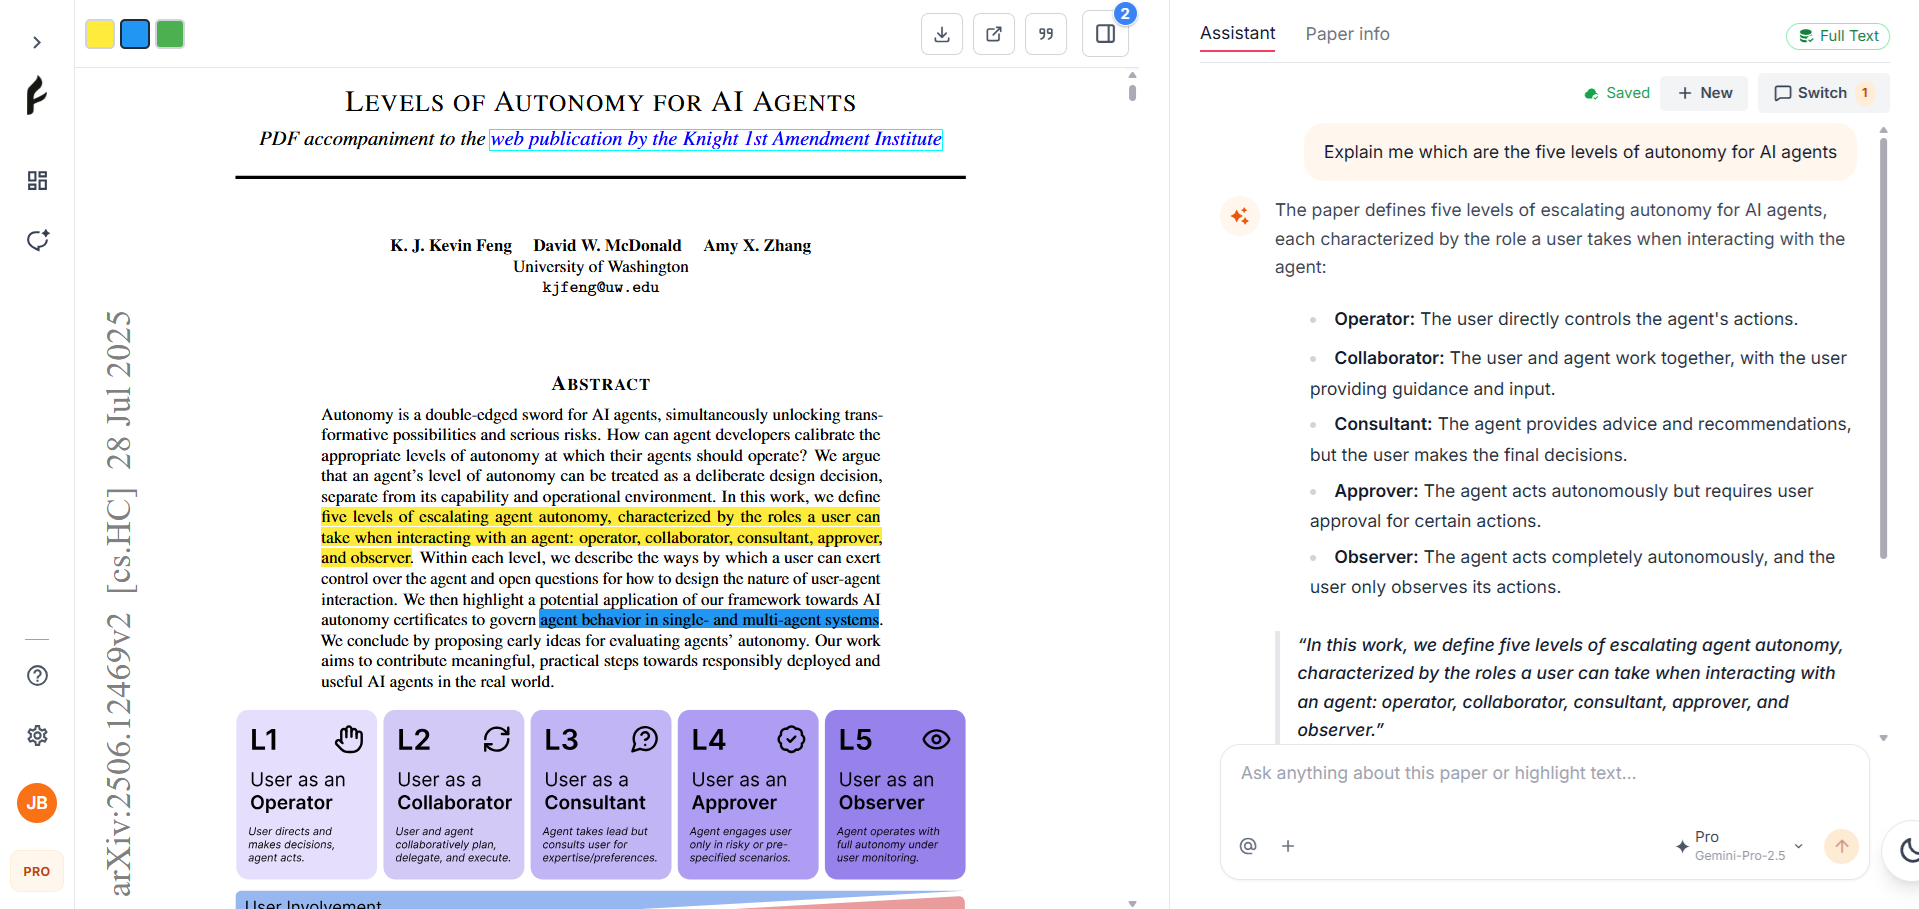This screenshot has width=1919, height=909.
Task: Open the @ mention icon in chat input
Action: pos(1247,846)
